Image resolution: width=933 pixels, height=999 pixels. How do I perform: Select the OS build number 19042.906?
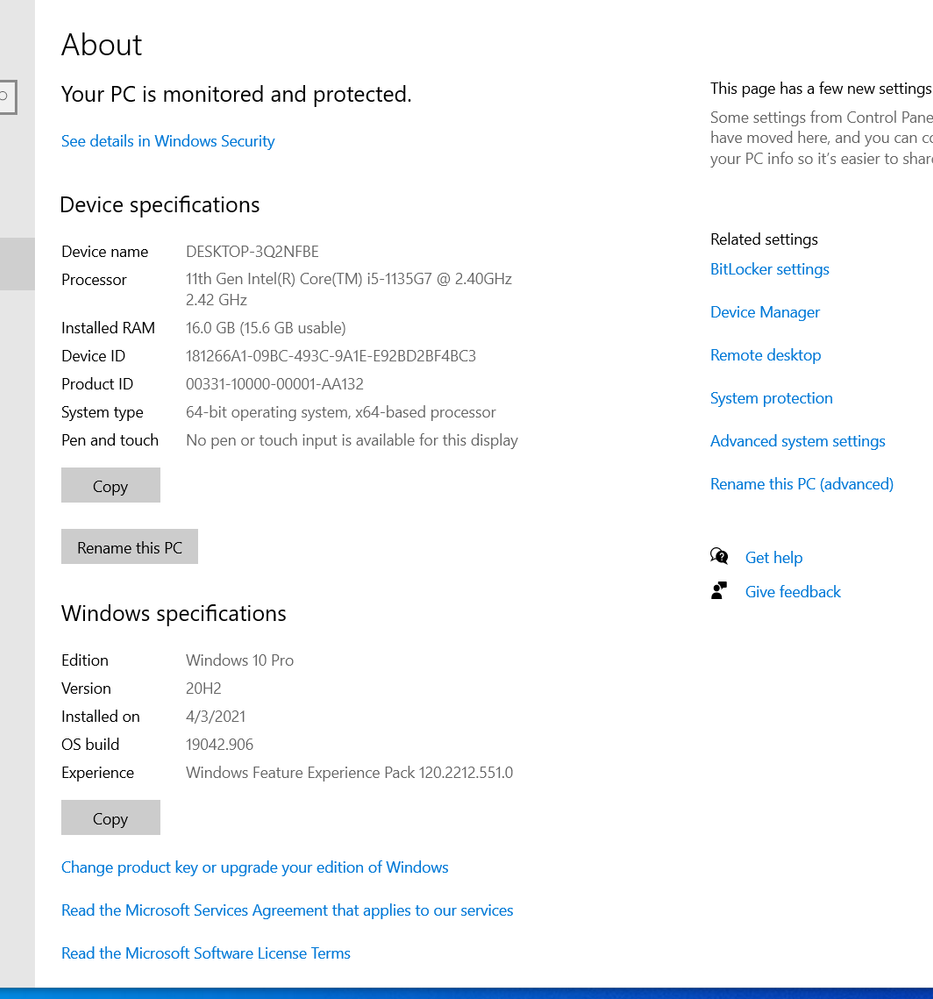click(x=219, y=745)
